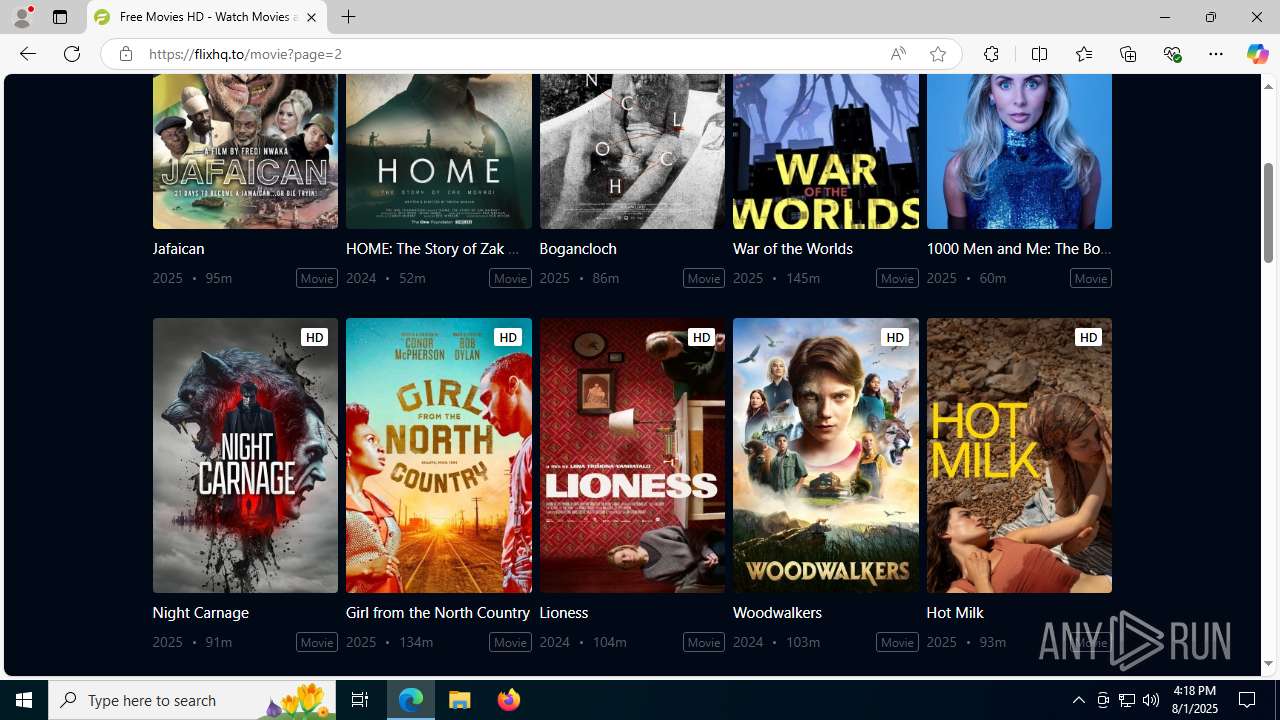Screen dimensions: 1280x720
Task: Open a new browser tab
Action: pos(348,17)
